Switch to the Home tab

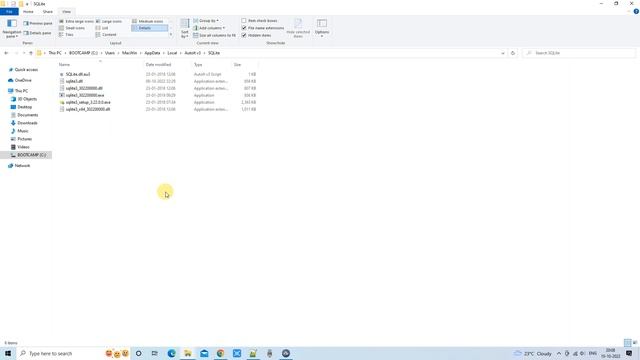[x=28, y=11]
